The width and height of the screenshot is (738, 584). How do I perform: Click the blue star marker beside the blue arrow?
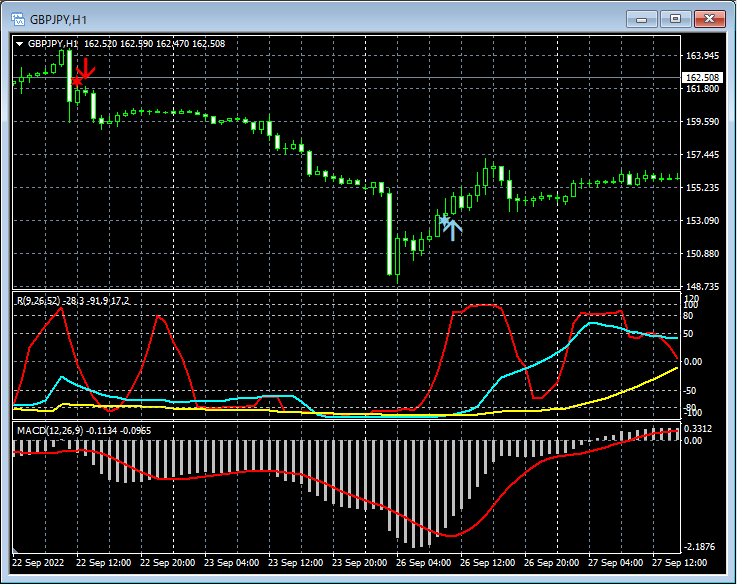coord(444,218)
